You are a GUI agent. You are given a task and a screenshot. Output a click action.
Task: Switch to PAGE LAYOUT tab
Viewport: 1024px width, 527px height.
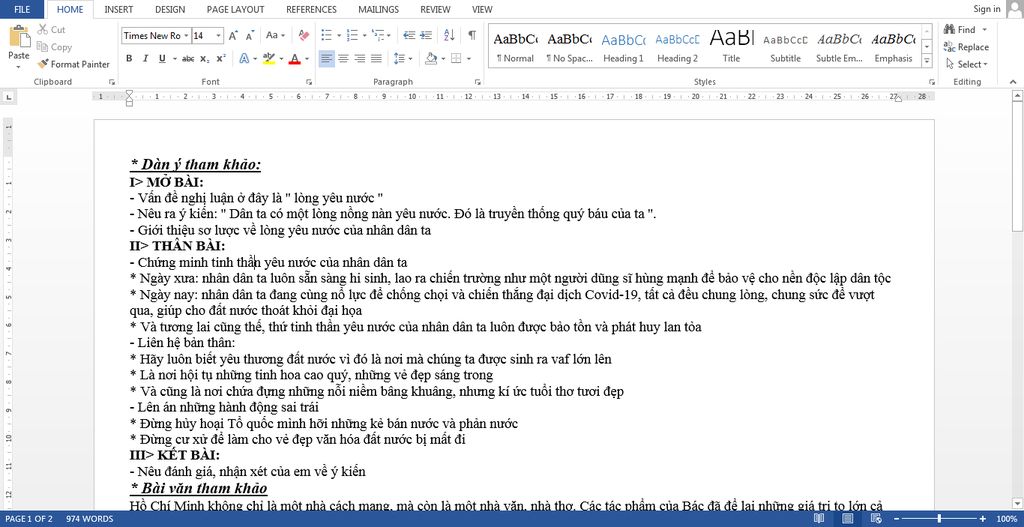[x=235, y=9]
